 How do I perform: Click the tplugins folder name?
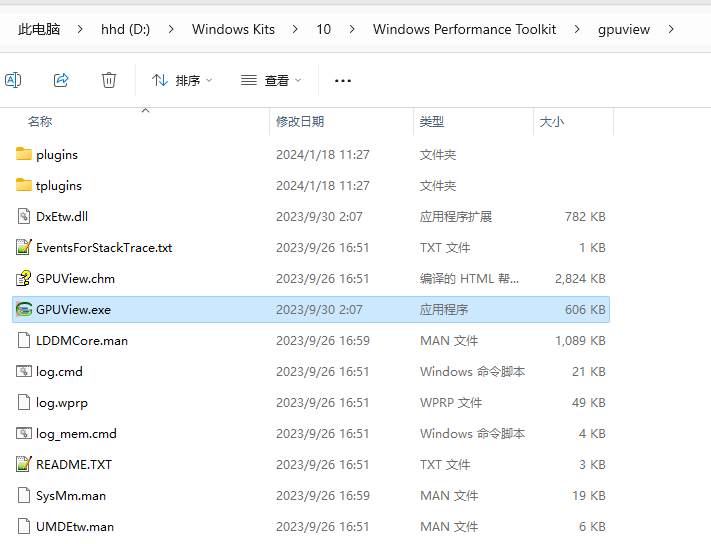click(59, 186)
